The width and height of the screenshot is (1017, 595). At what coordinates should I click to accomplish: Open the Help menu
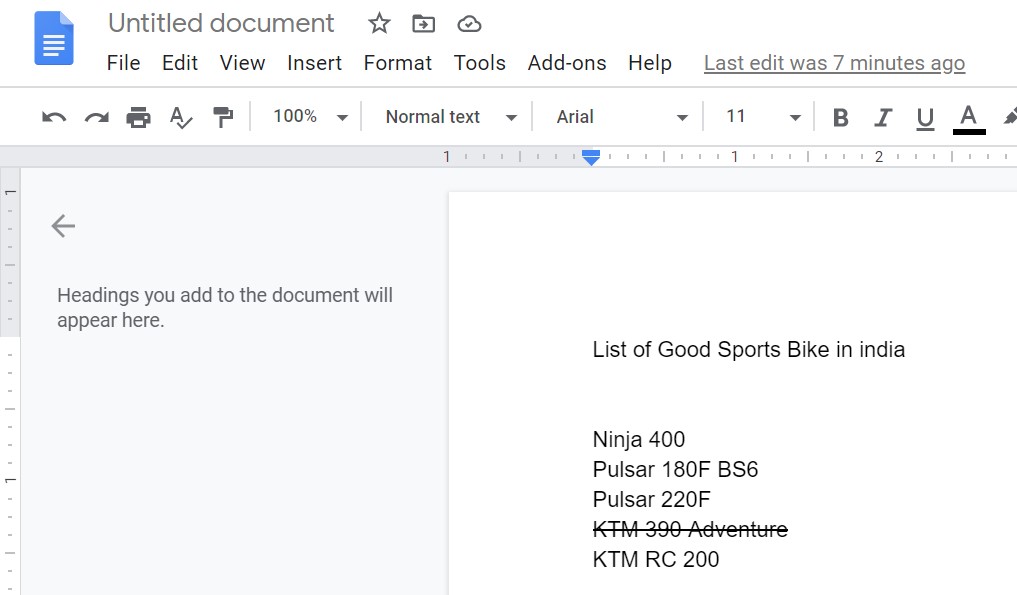[650, 63]
